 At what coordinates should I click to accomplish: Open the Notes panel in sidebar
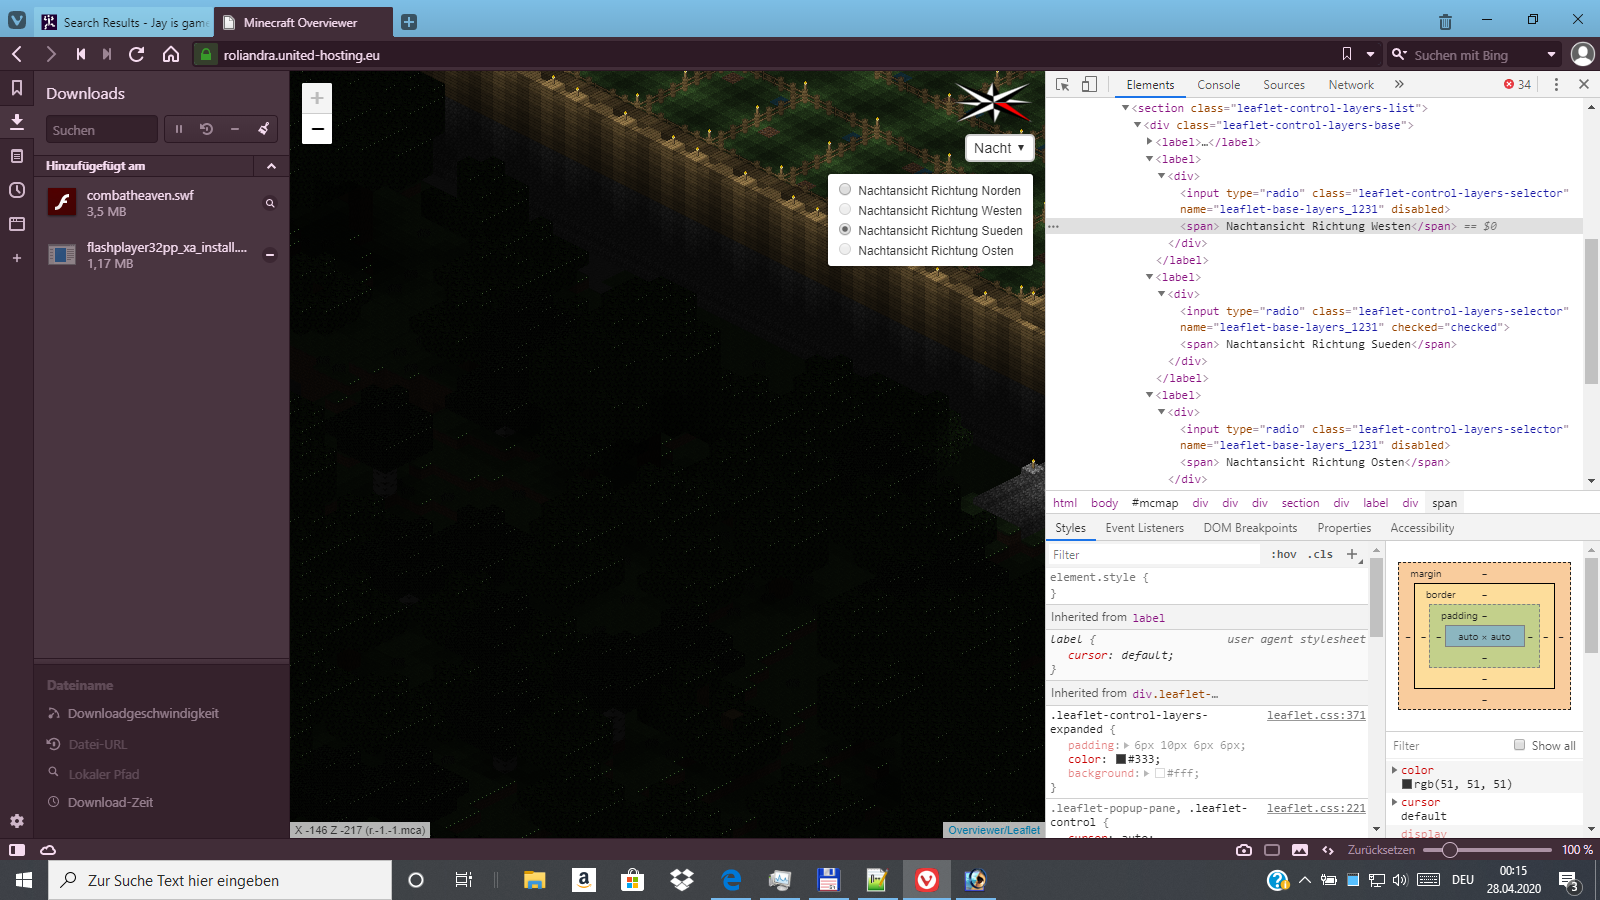point(17,156)
